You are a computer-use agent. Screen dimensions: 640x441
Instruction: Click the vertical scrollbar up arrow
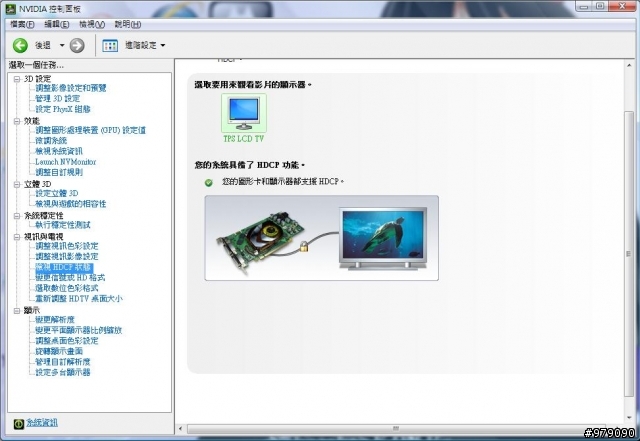click(x=629, y=65)
